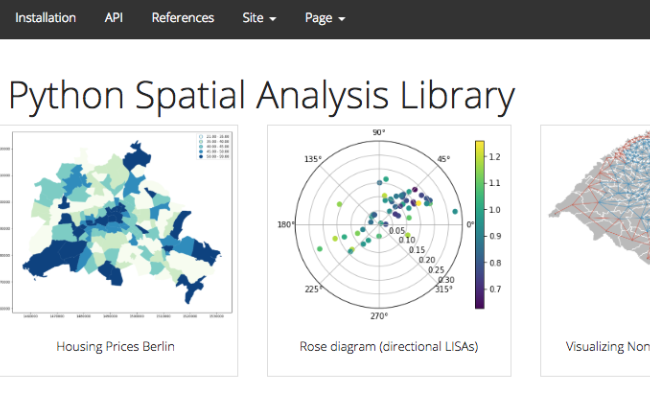The width and height of the screenshot is (650, 394).
Task: Open the Visualizing Non network map thumbnail
Action: (x=599, y=199)
